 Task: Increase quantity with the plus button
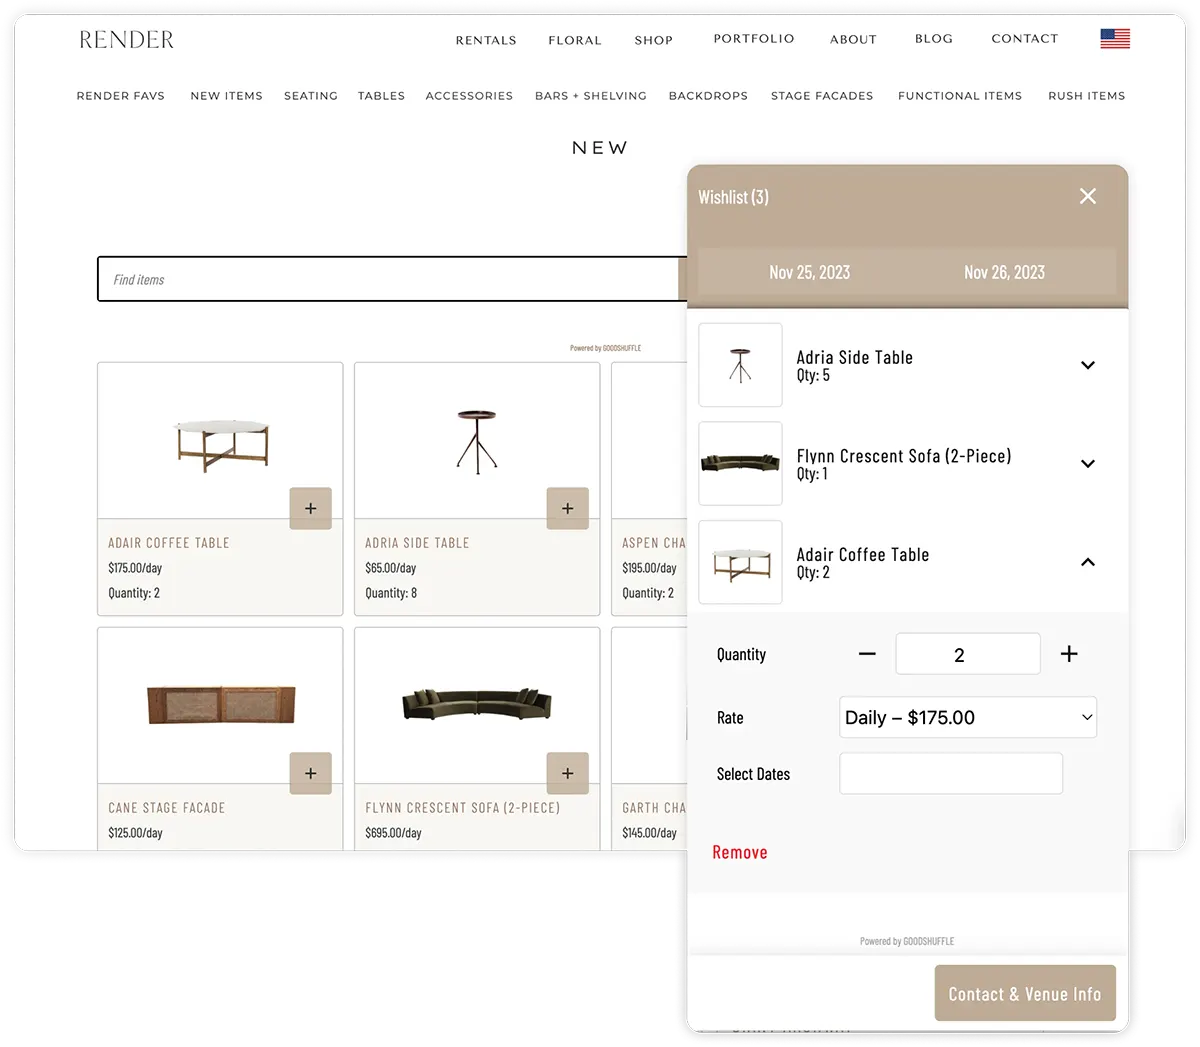1069,654
